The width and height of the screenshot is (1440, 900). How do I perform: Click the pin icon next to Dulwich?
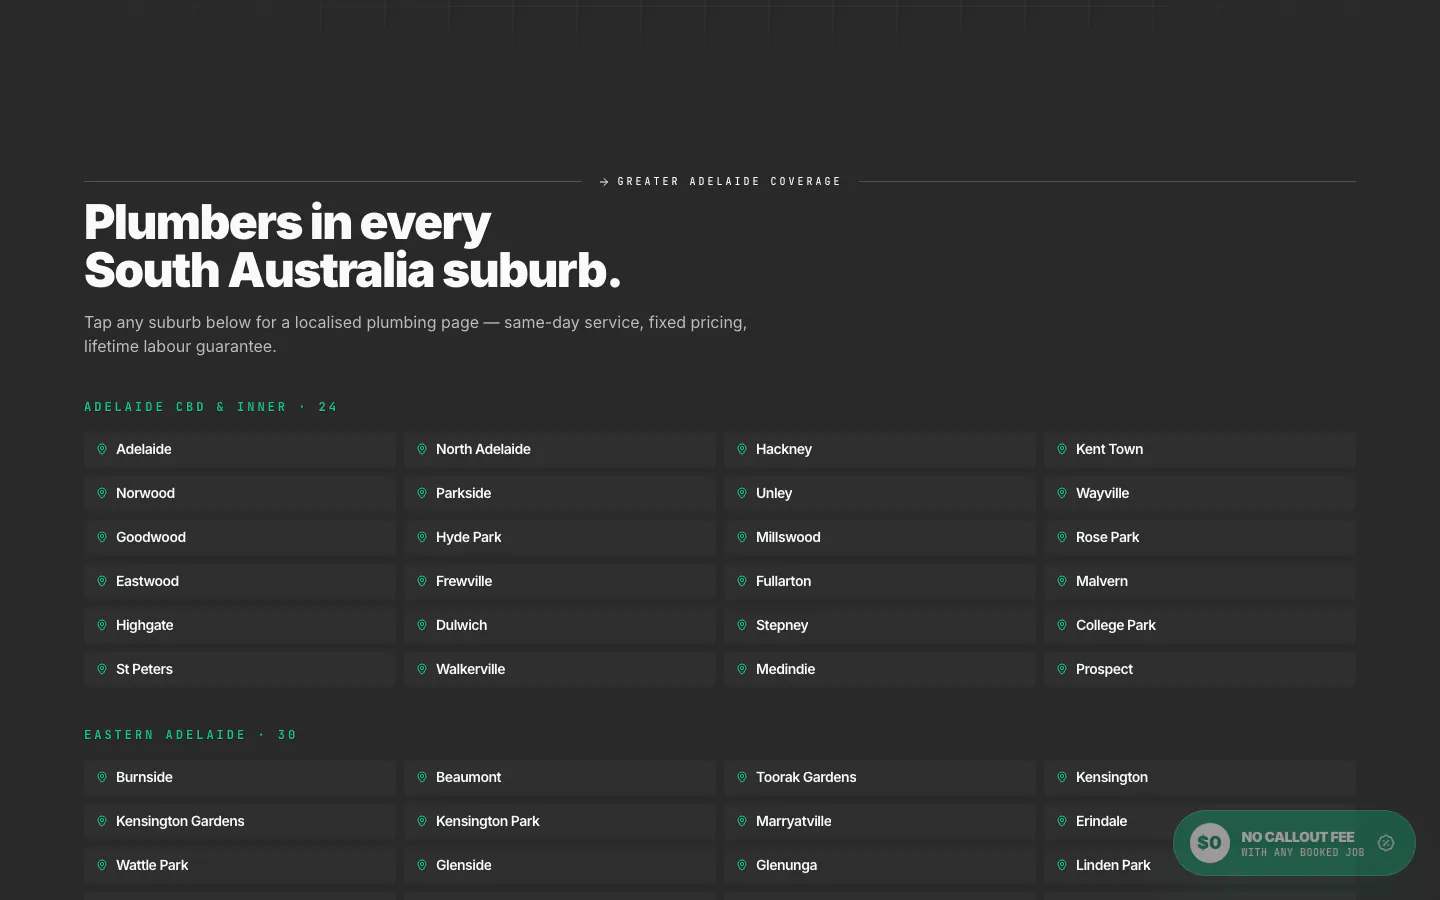[422, 625]
